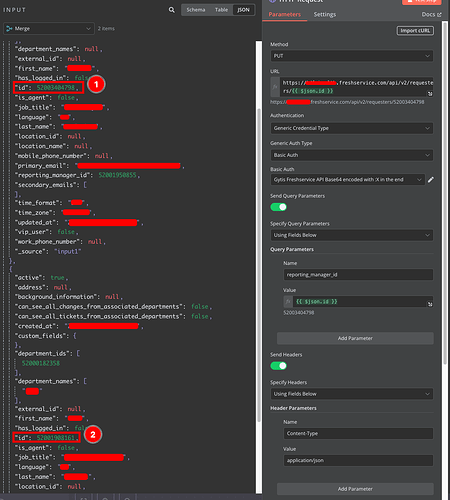Switch input view to Table

tap(221, 10)
